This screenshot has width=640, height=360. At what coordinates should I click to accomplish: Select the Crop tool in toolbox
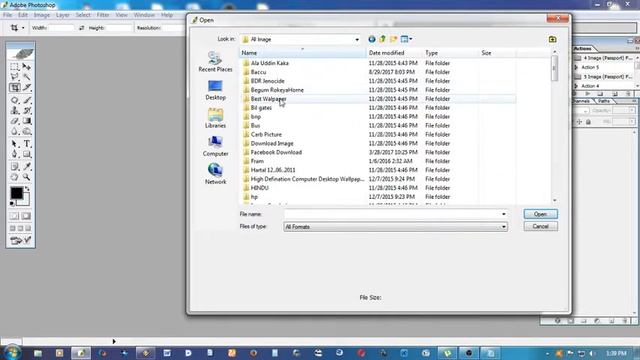coord(15,87)
